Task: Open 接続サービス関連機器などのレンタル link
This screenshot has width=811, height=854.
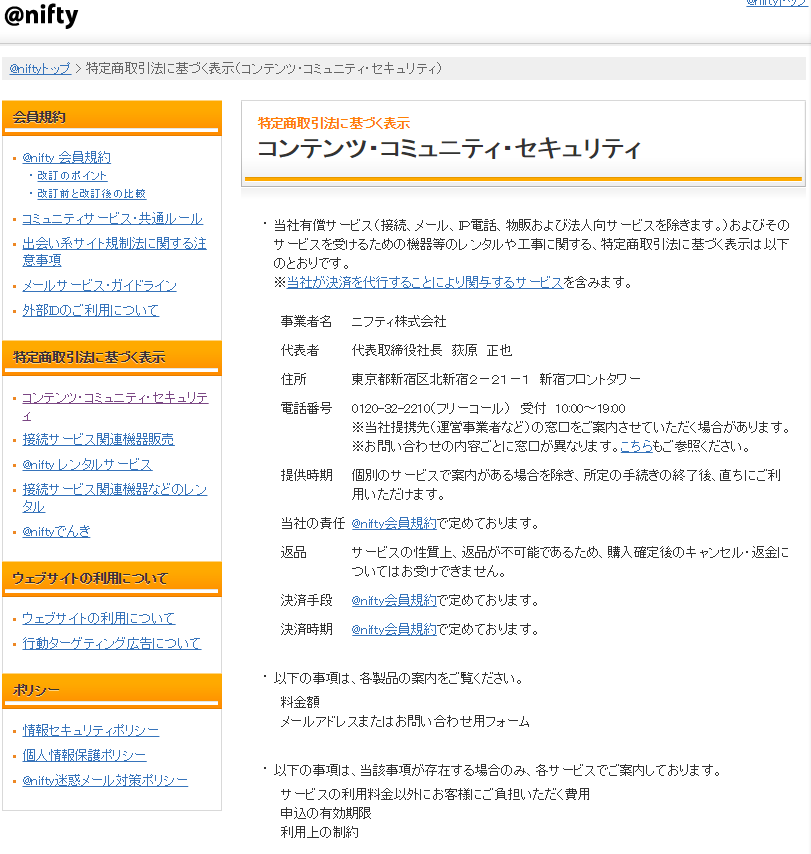Action: pos(115,498)
